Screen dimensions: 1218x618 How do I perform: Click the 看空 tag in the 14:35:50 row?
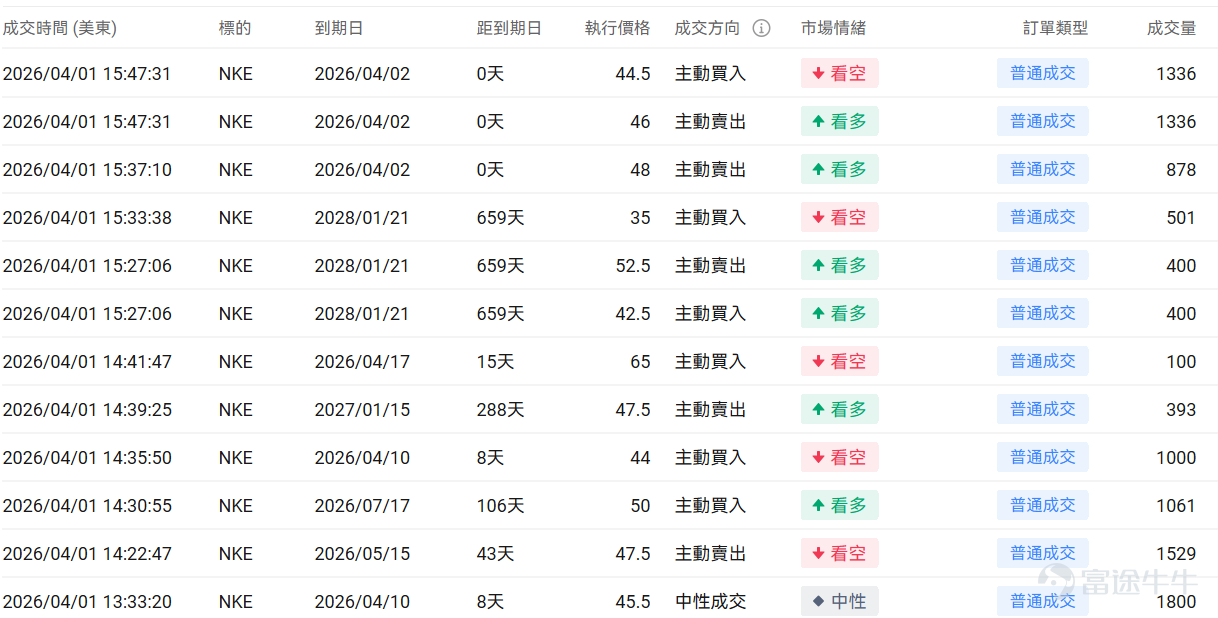pyautogui.click(x=840, y=457)
